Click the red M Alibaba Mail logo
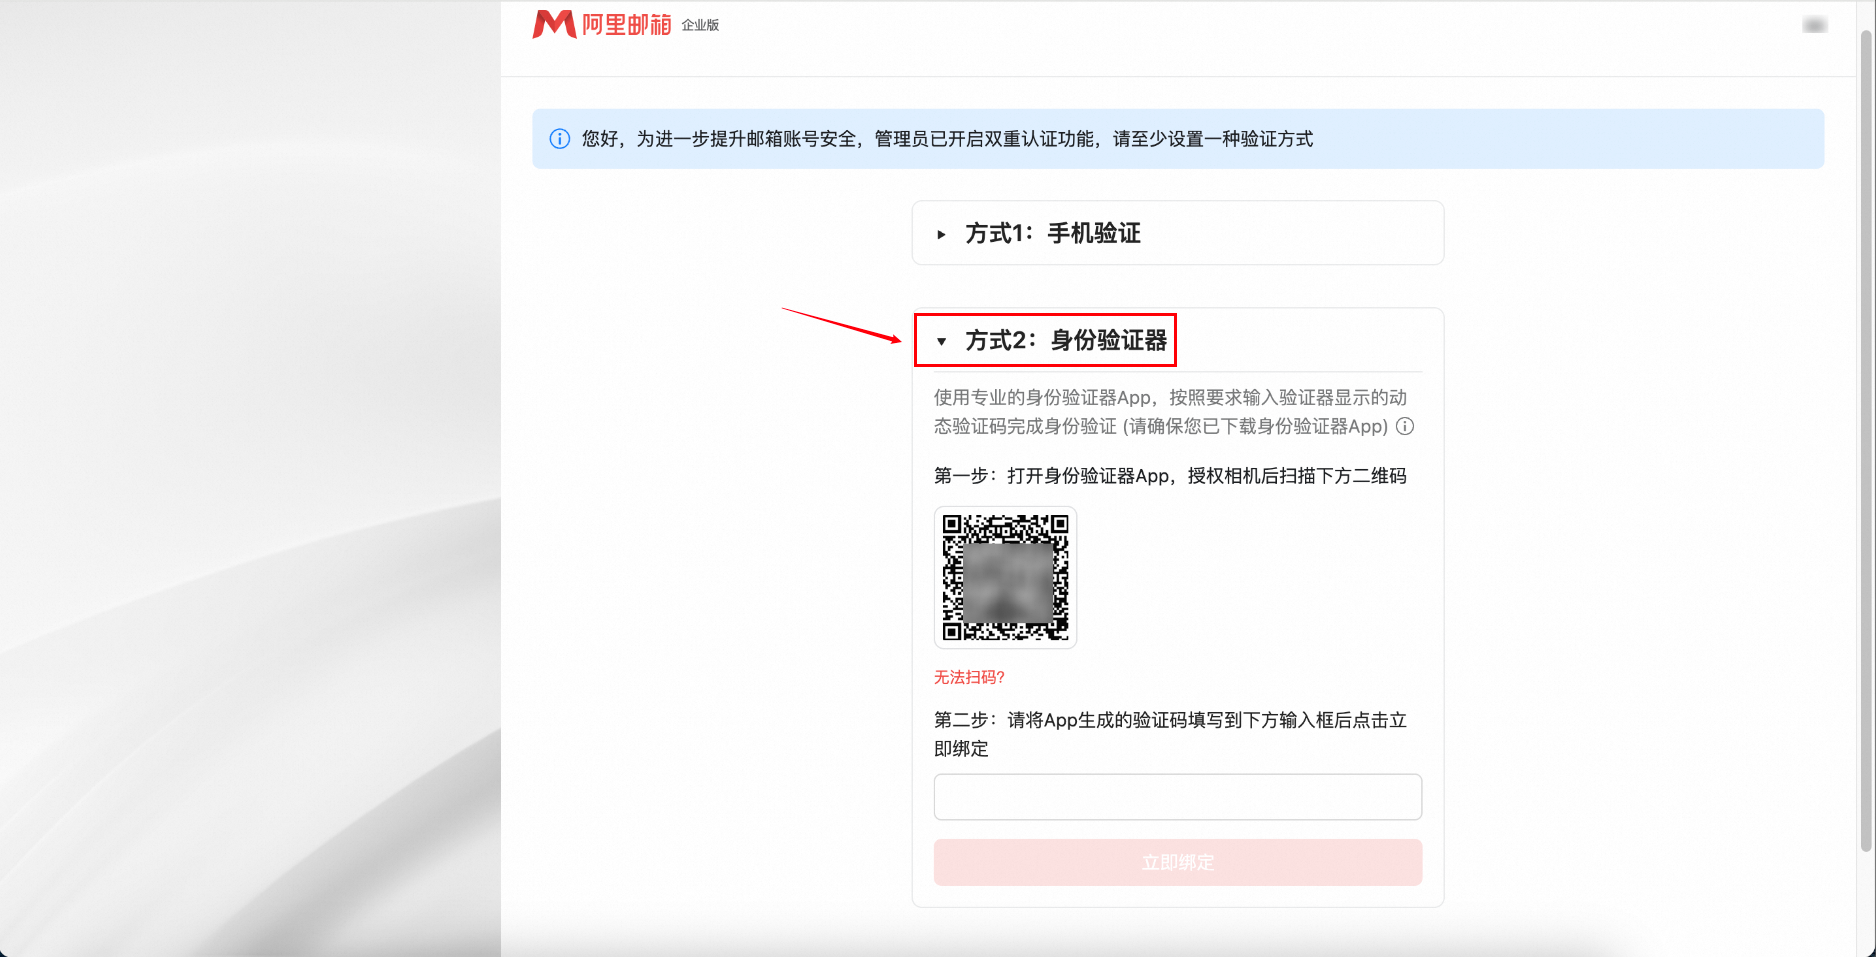Image resolution: width=1876 pixels, height=957 pixels. (553, 24)
